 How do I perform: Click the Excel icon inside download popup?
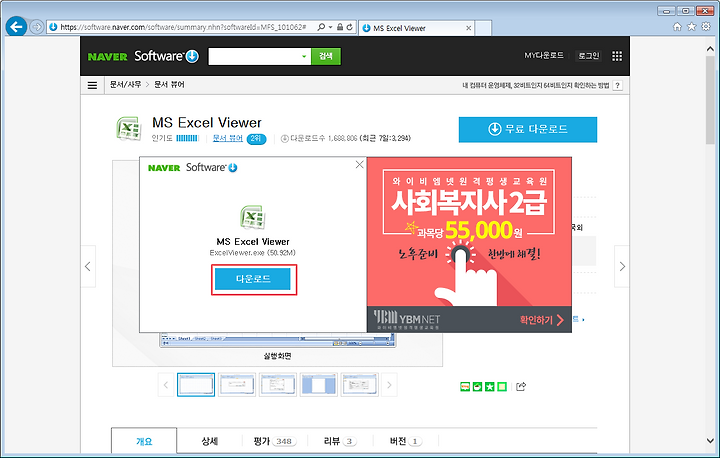(253, 218)
